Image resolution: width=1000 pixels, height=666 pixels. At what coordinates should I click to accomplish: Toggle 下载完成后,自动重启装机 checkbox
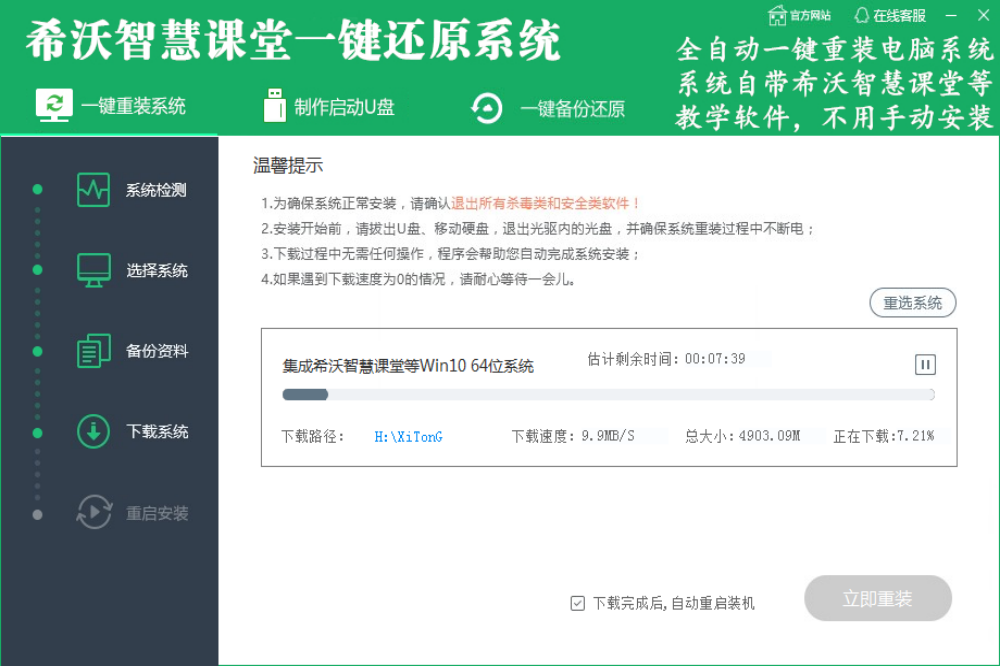577,603
